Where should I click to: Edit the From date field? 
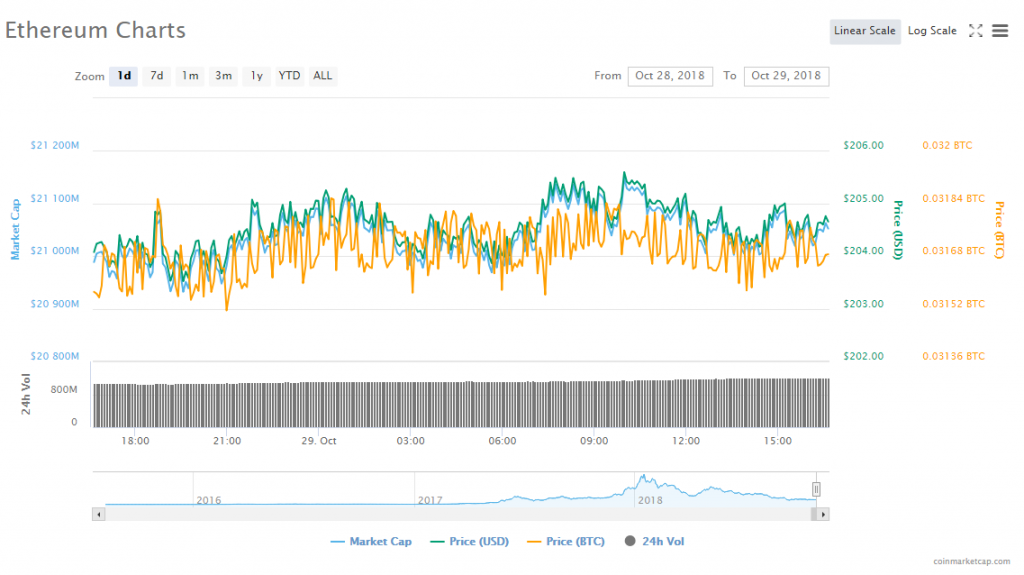point(670,76)
